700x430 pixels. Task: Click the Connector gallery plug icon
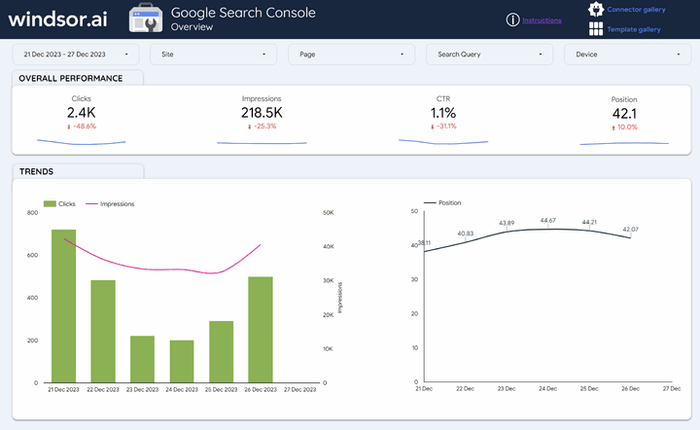(596, 9)
